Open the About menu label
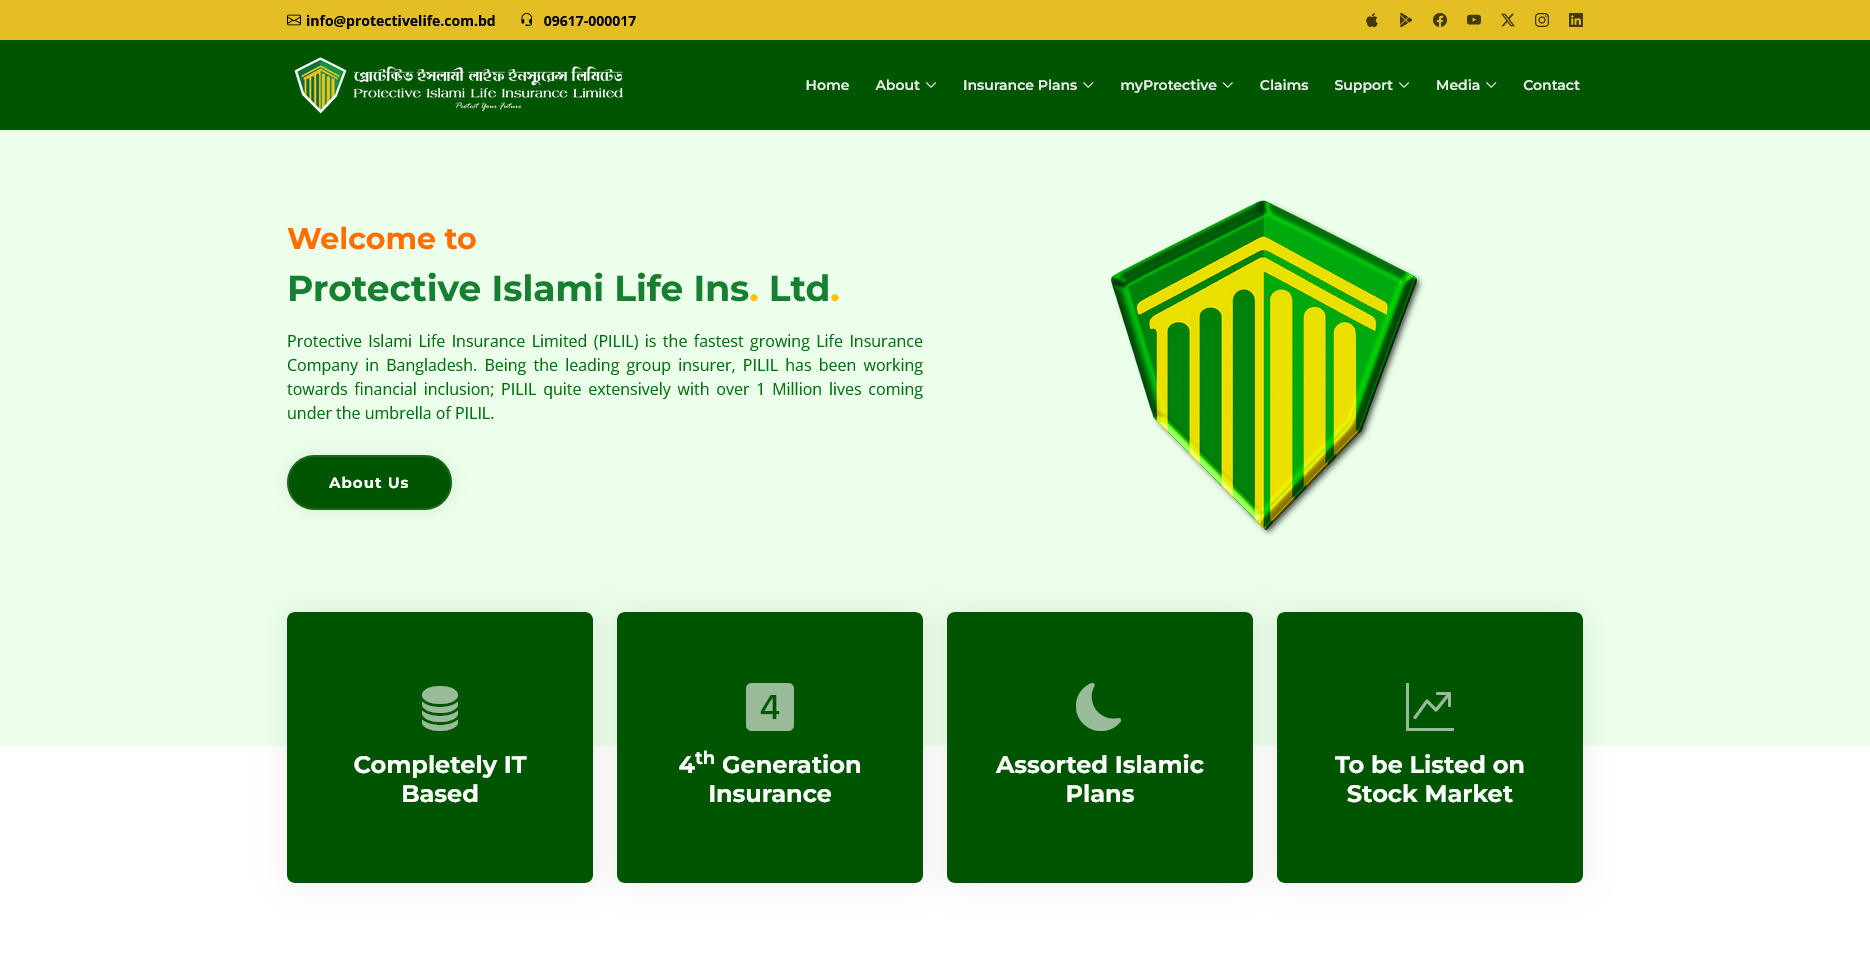The image size is (1870, 964). [897, 85]
